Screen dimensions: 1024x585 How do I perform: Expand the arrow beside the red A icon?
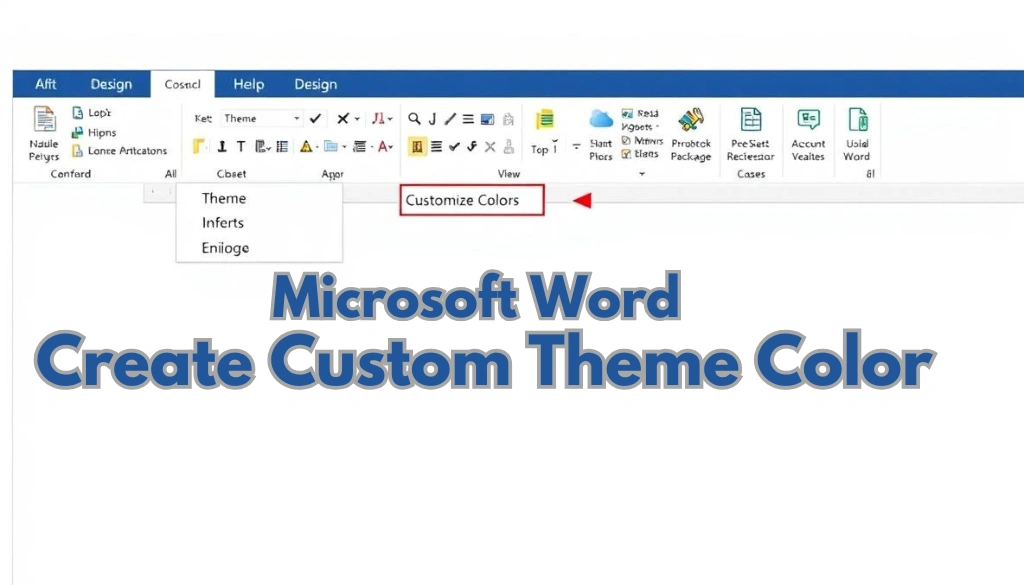(x=391, y=147)
